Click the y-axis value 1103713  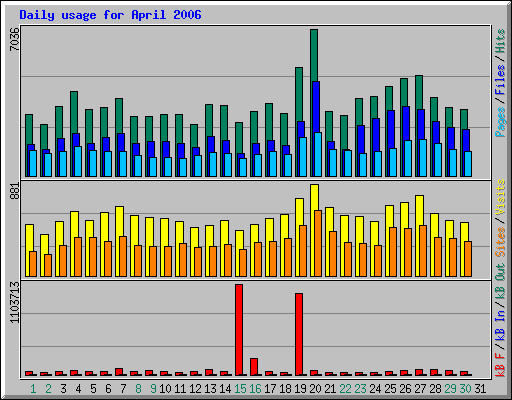point(15,302)
